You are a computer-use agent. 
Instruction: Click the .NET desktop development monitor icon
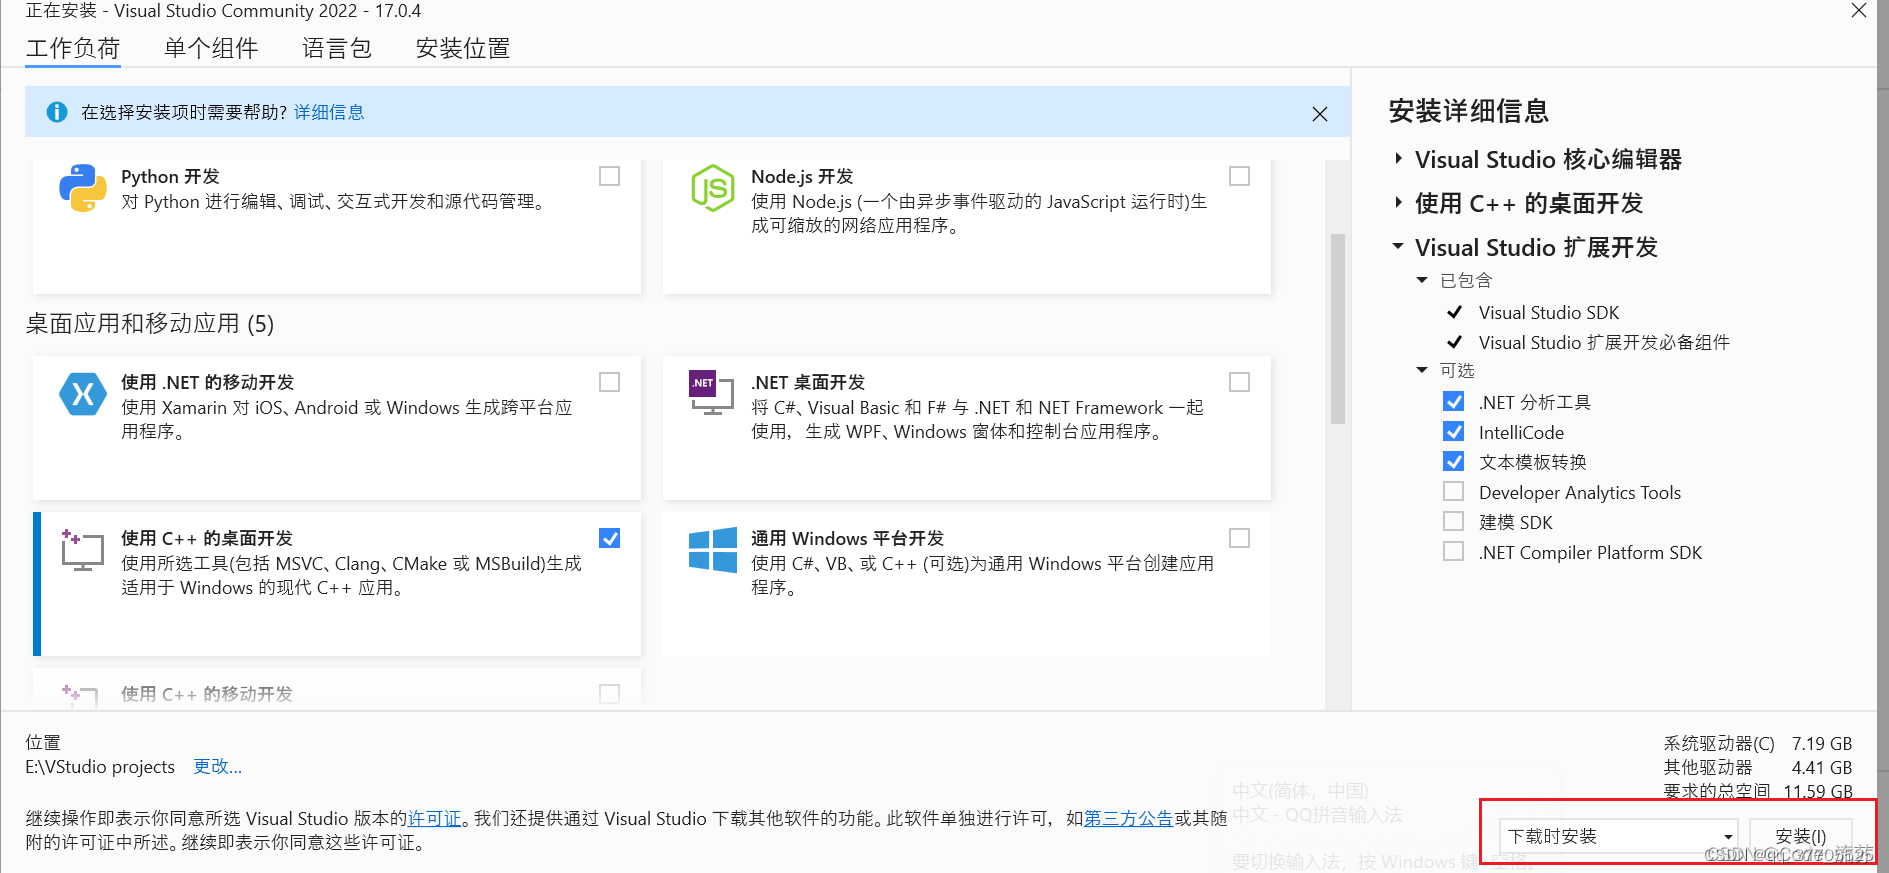(x=712, y=393)
